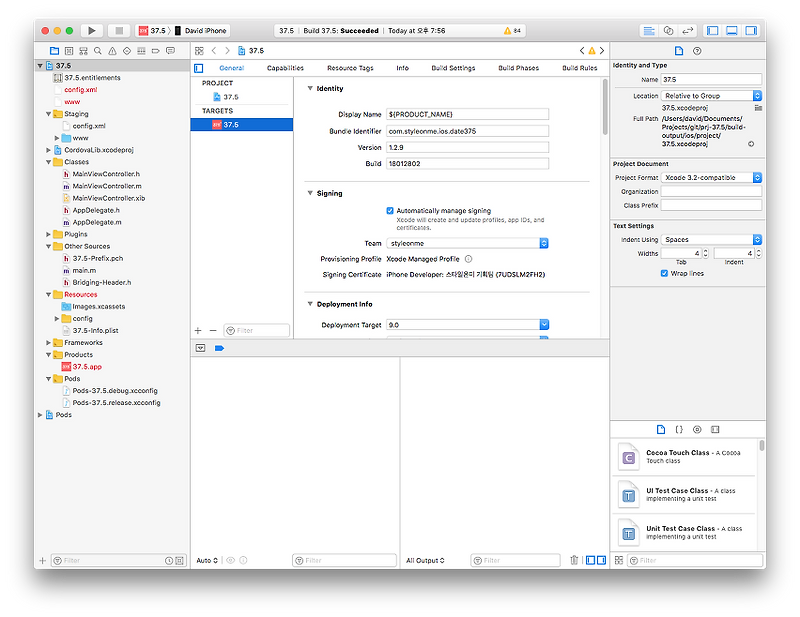Click the Version text field
800x617 pixels.
[x=467, y=147]
